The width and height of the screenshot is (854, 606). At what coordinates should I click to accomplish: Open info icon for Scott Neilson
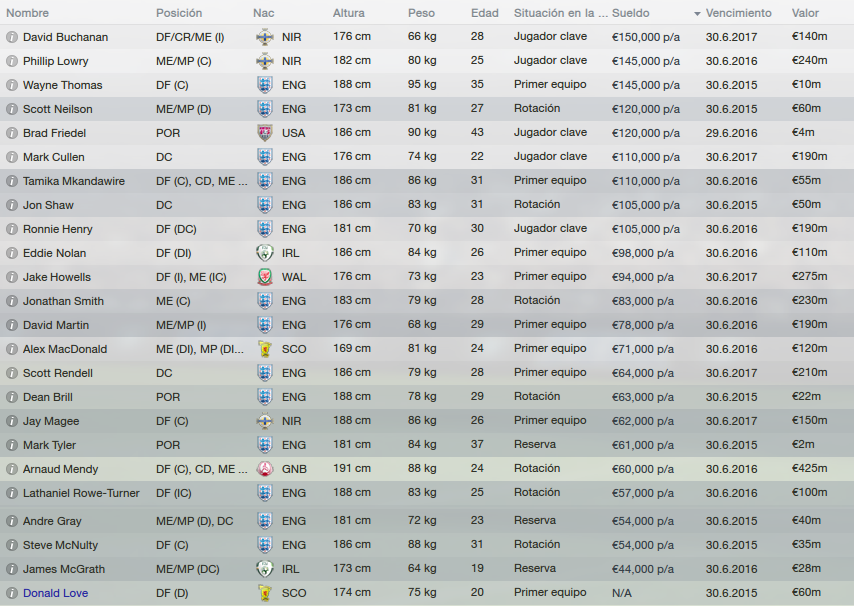click(11, 109)
